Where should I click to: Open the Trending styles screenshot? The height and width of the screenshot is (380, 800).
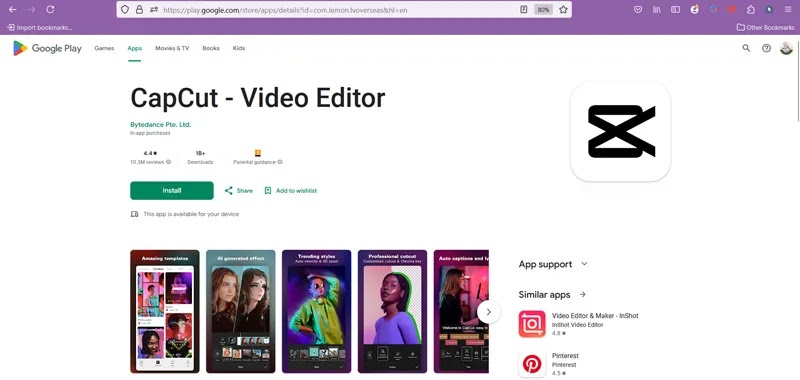point(316,311)
